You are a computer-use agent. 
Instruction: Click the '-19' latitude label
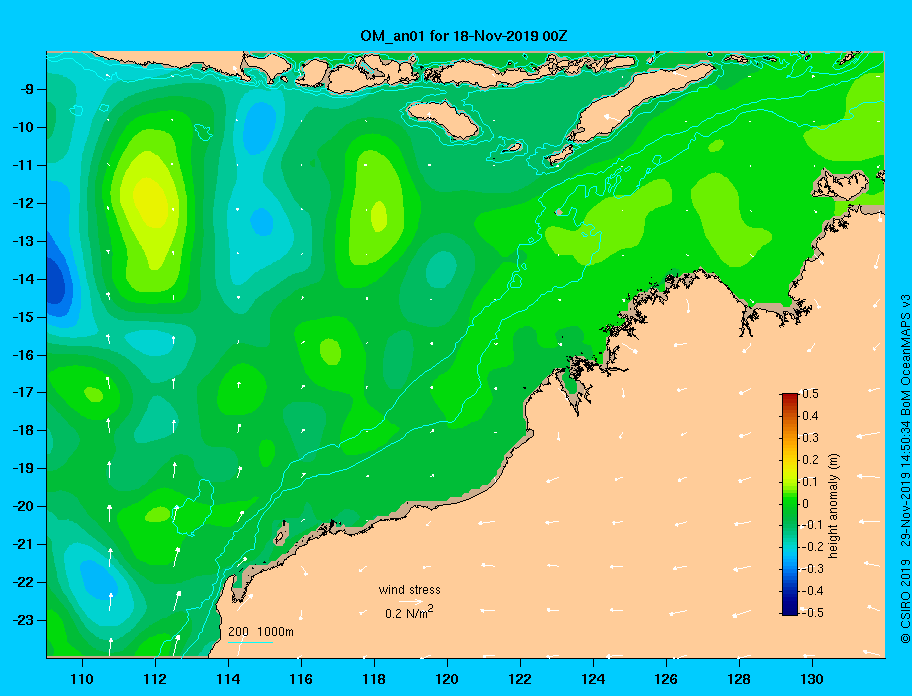pos(23,468)
